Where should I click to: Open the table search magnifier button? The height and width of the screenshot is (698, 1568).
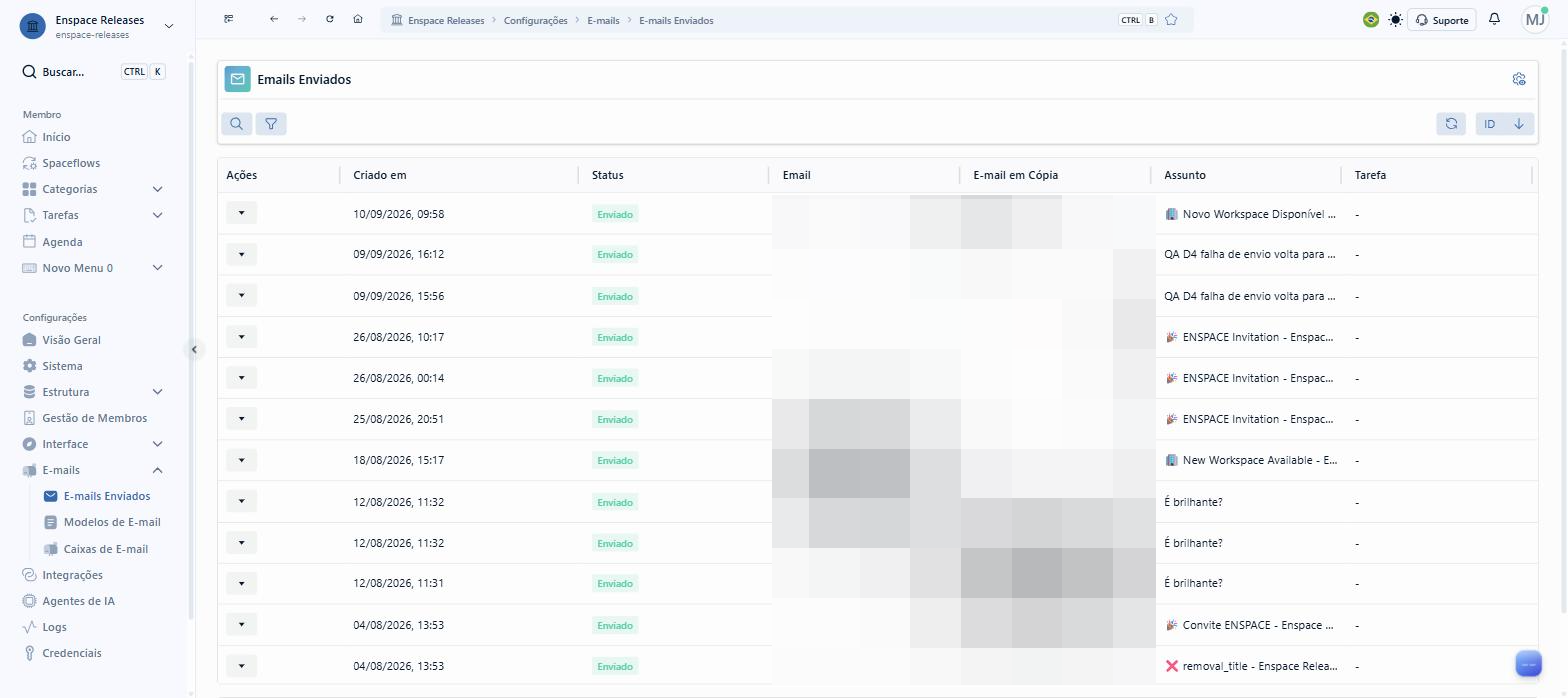click(x=237, y=124)
